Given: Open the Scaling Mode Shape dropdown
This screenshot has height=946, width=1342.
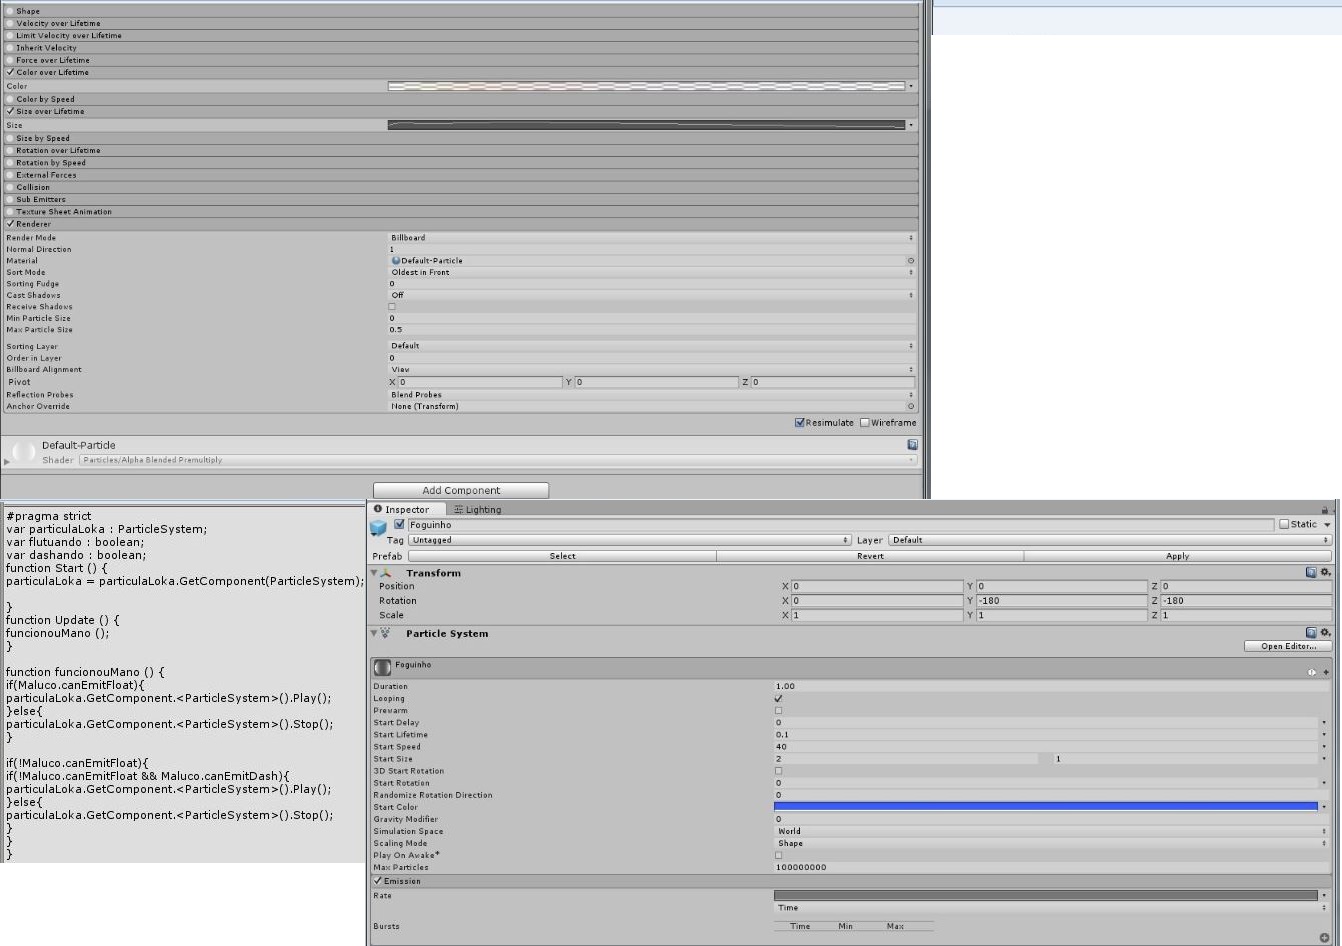Looking at the screenshot, I should (1052, 843).
